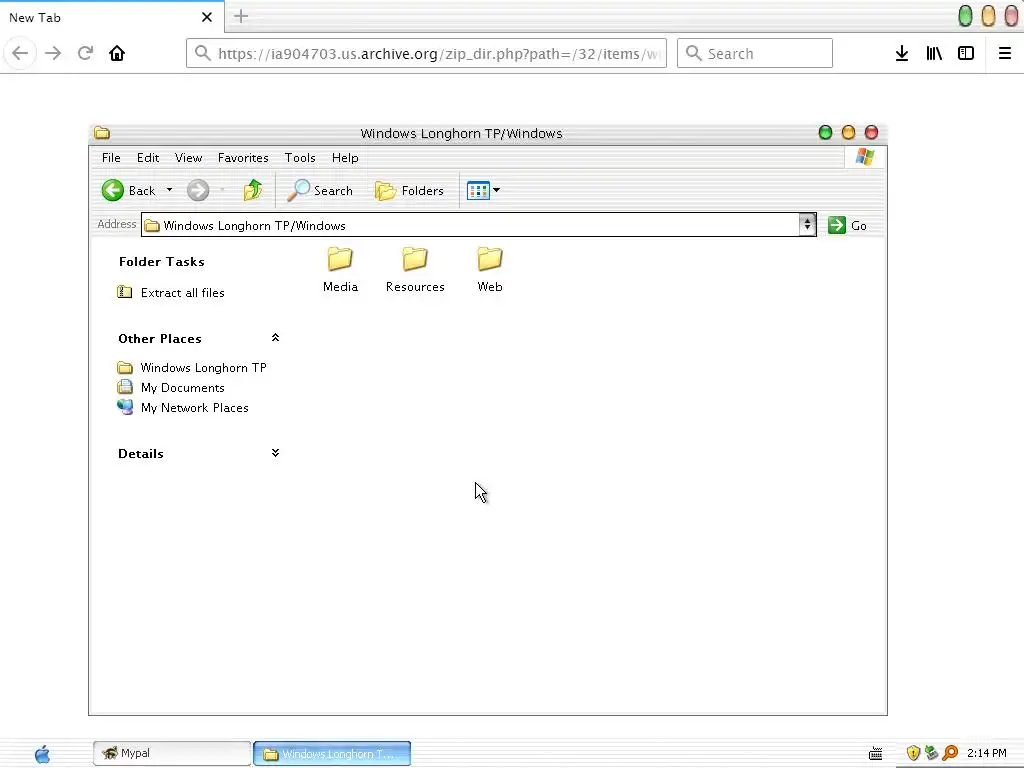Open the browser hamburger menu
This screenshot has height=768, width=1024.
click(1004, 54)
